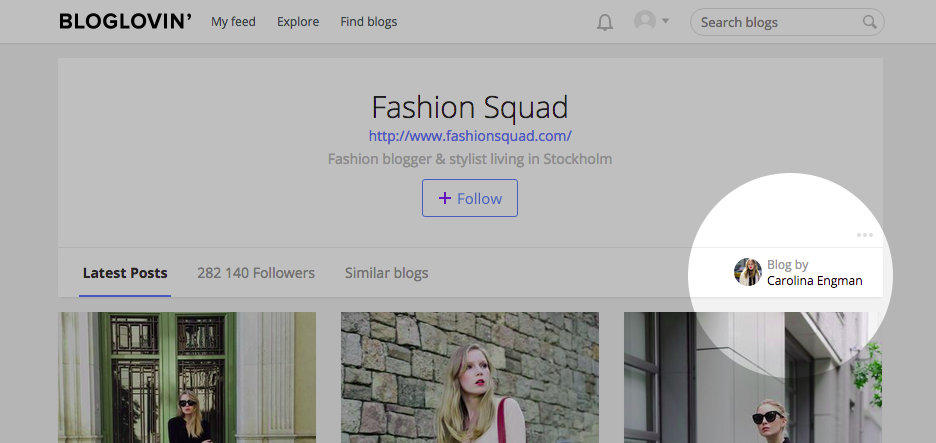Open My feed in navigation
Image resolution: width=936 pixels, height=443 pixels.
pyautogui.click(x=233, y=22)
